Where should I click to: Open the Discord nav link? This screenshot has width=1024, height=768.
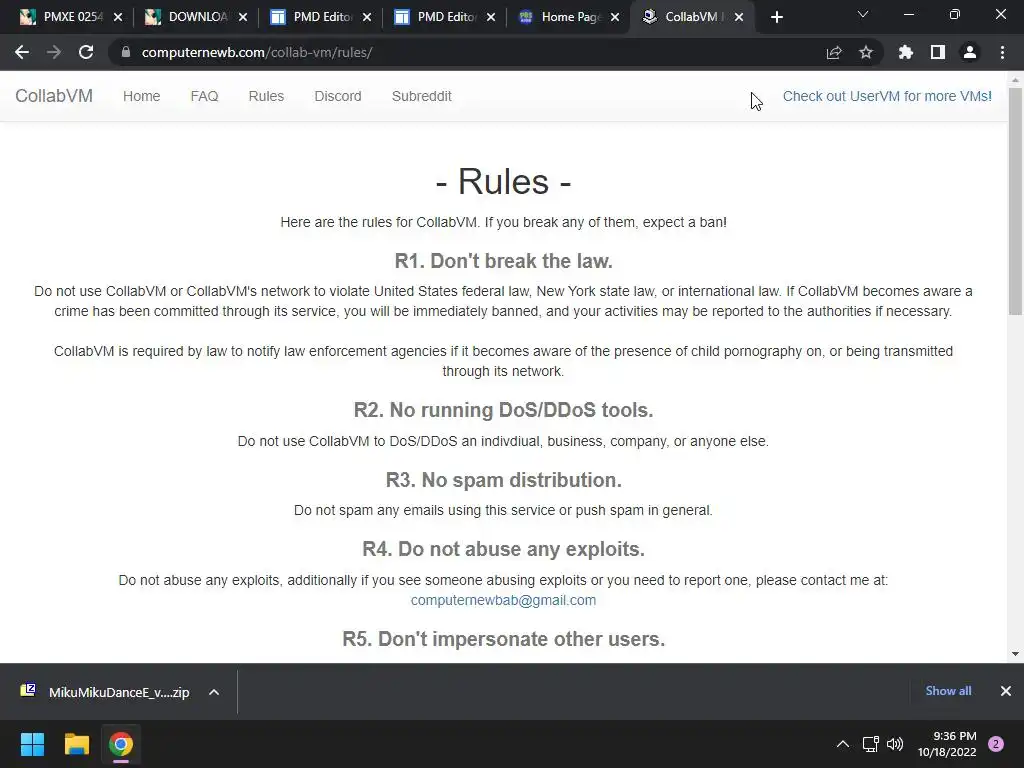338,96
